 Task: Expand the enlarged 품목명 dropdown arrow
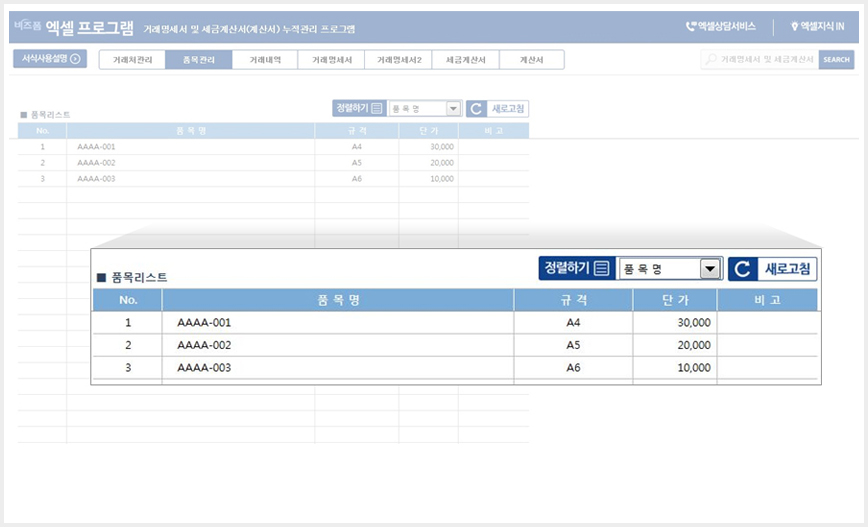pos(710,269)
